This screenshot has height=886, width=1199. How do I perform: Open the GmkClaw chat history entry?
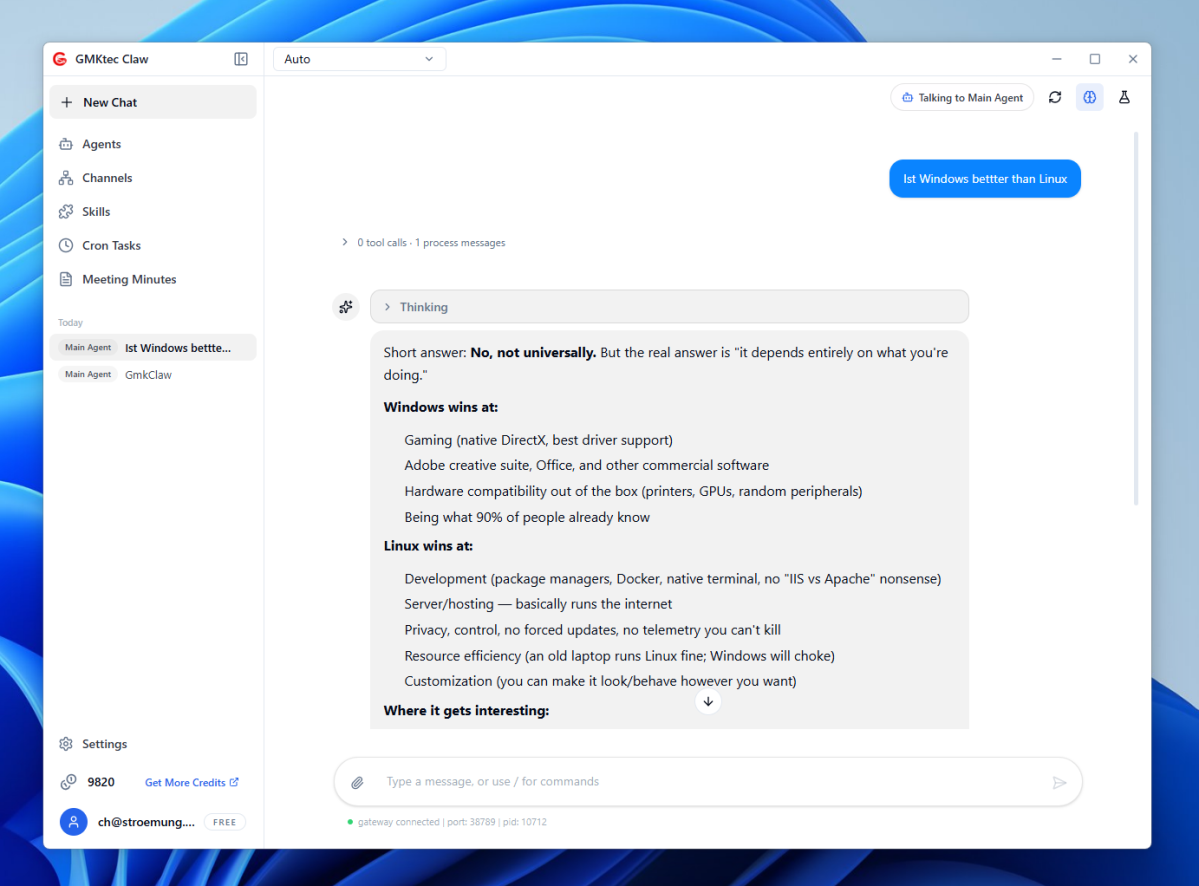pos(153,375)
